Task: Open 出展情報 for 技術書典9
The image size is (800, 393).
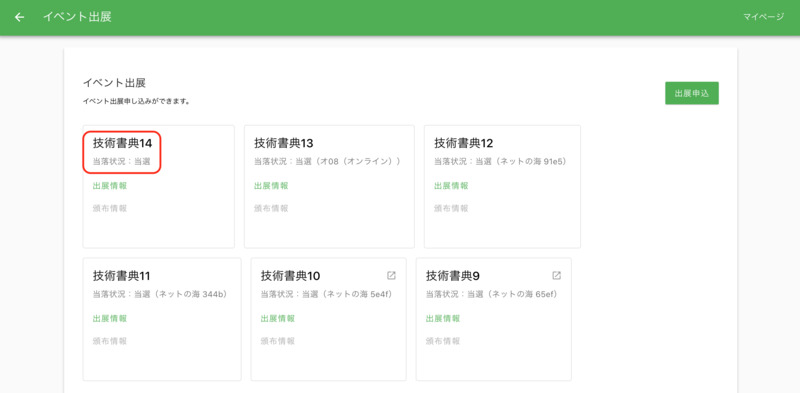Action: [x=443, y=318]
